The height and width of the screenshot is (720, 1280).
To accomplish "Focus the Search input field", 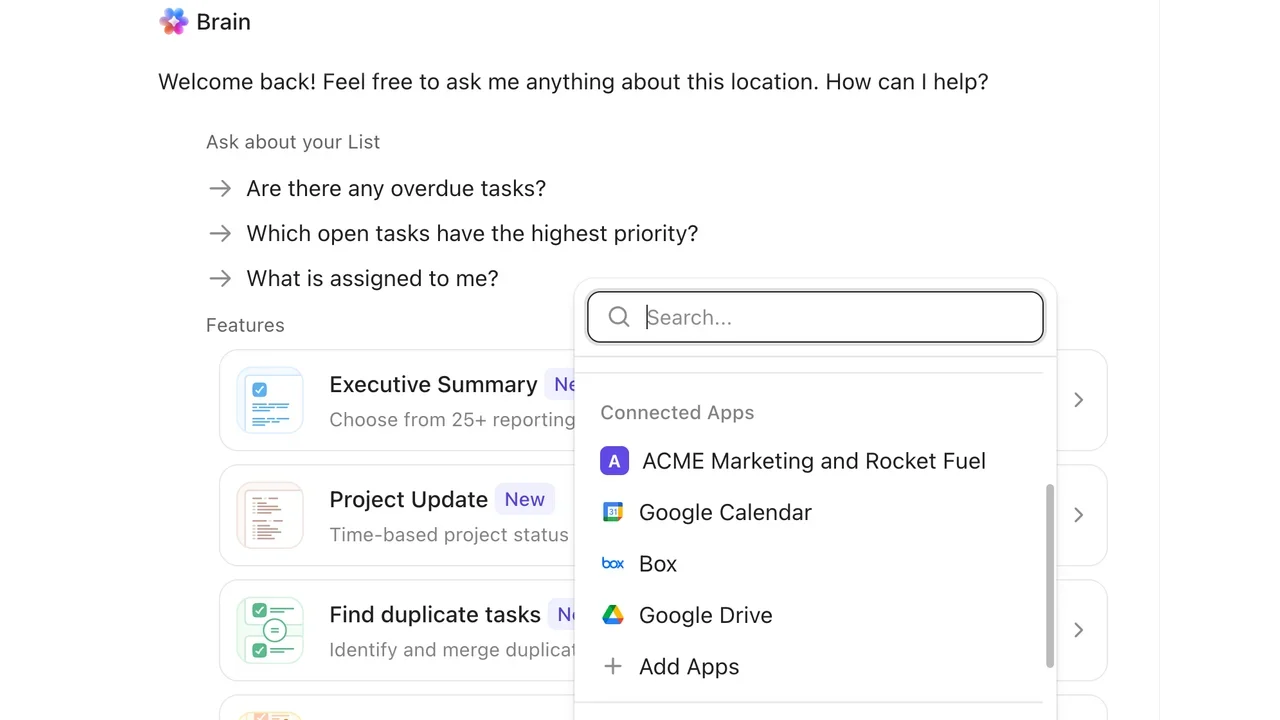I will pyautogui.click(x=815, y=317).
